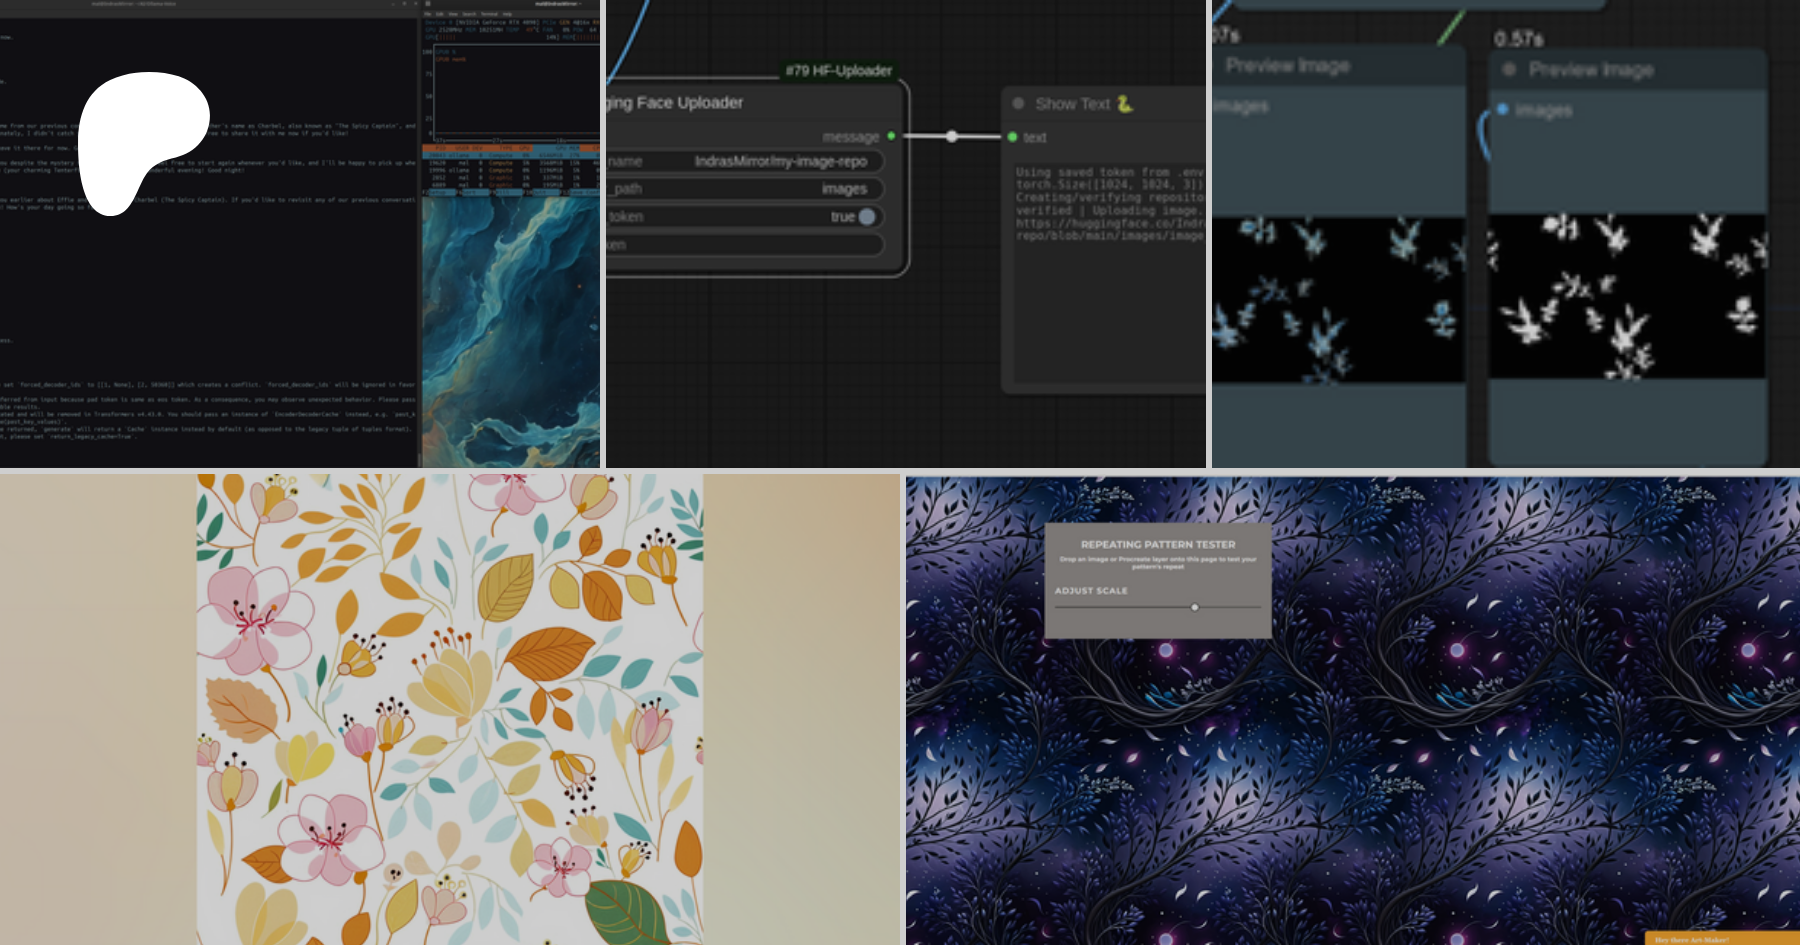
Task: Click the Show Text output text box
Action: click(1108, 270)
